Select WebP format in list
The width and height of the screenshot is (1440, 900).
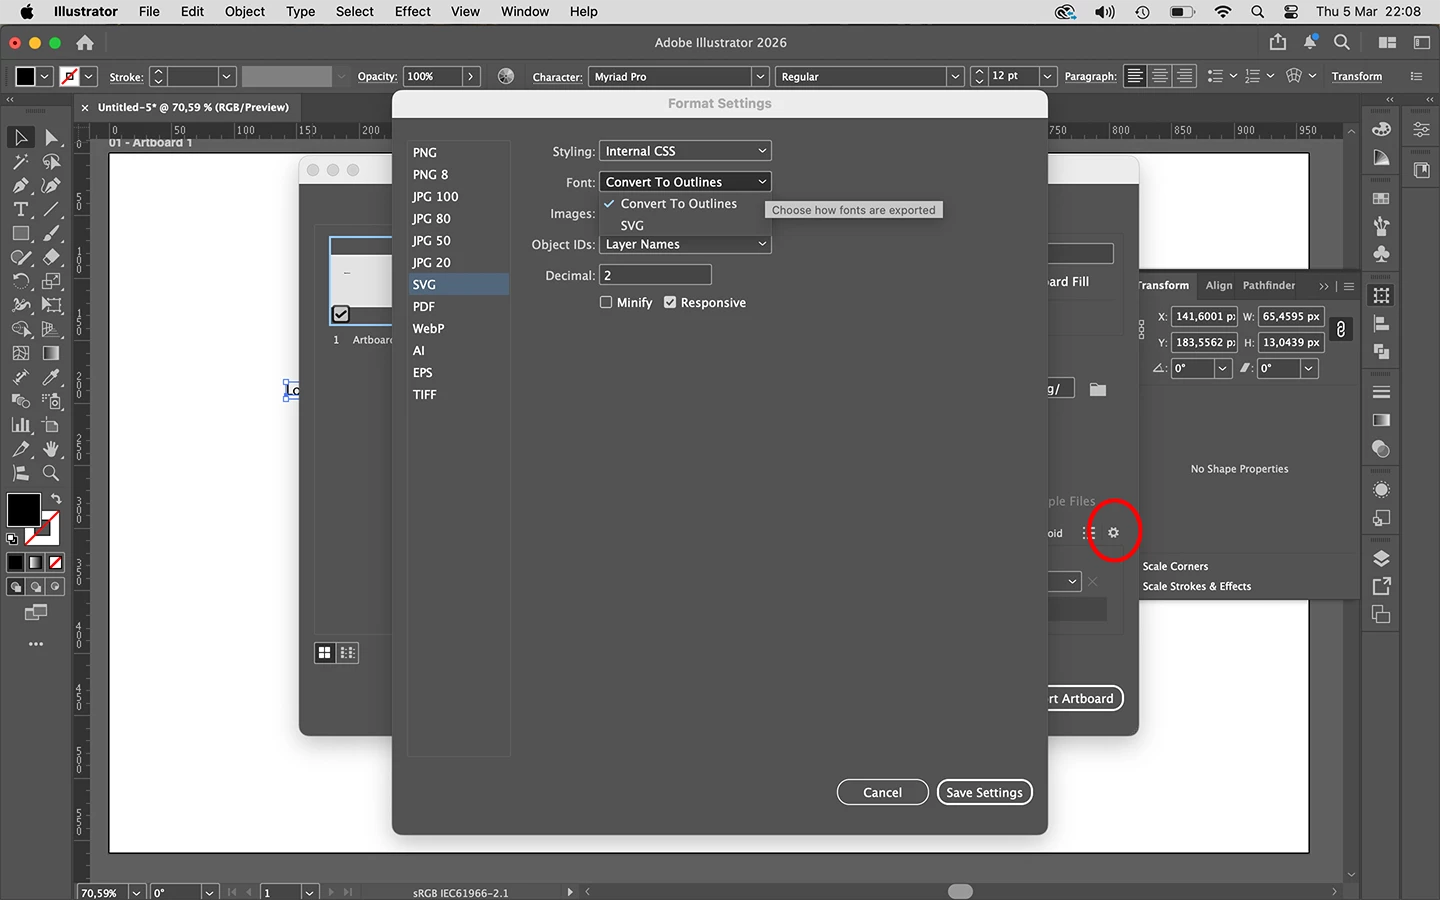[428, 328]
